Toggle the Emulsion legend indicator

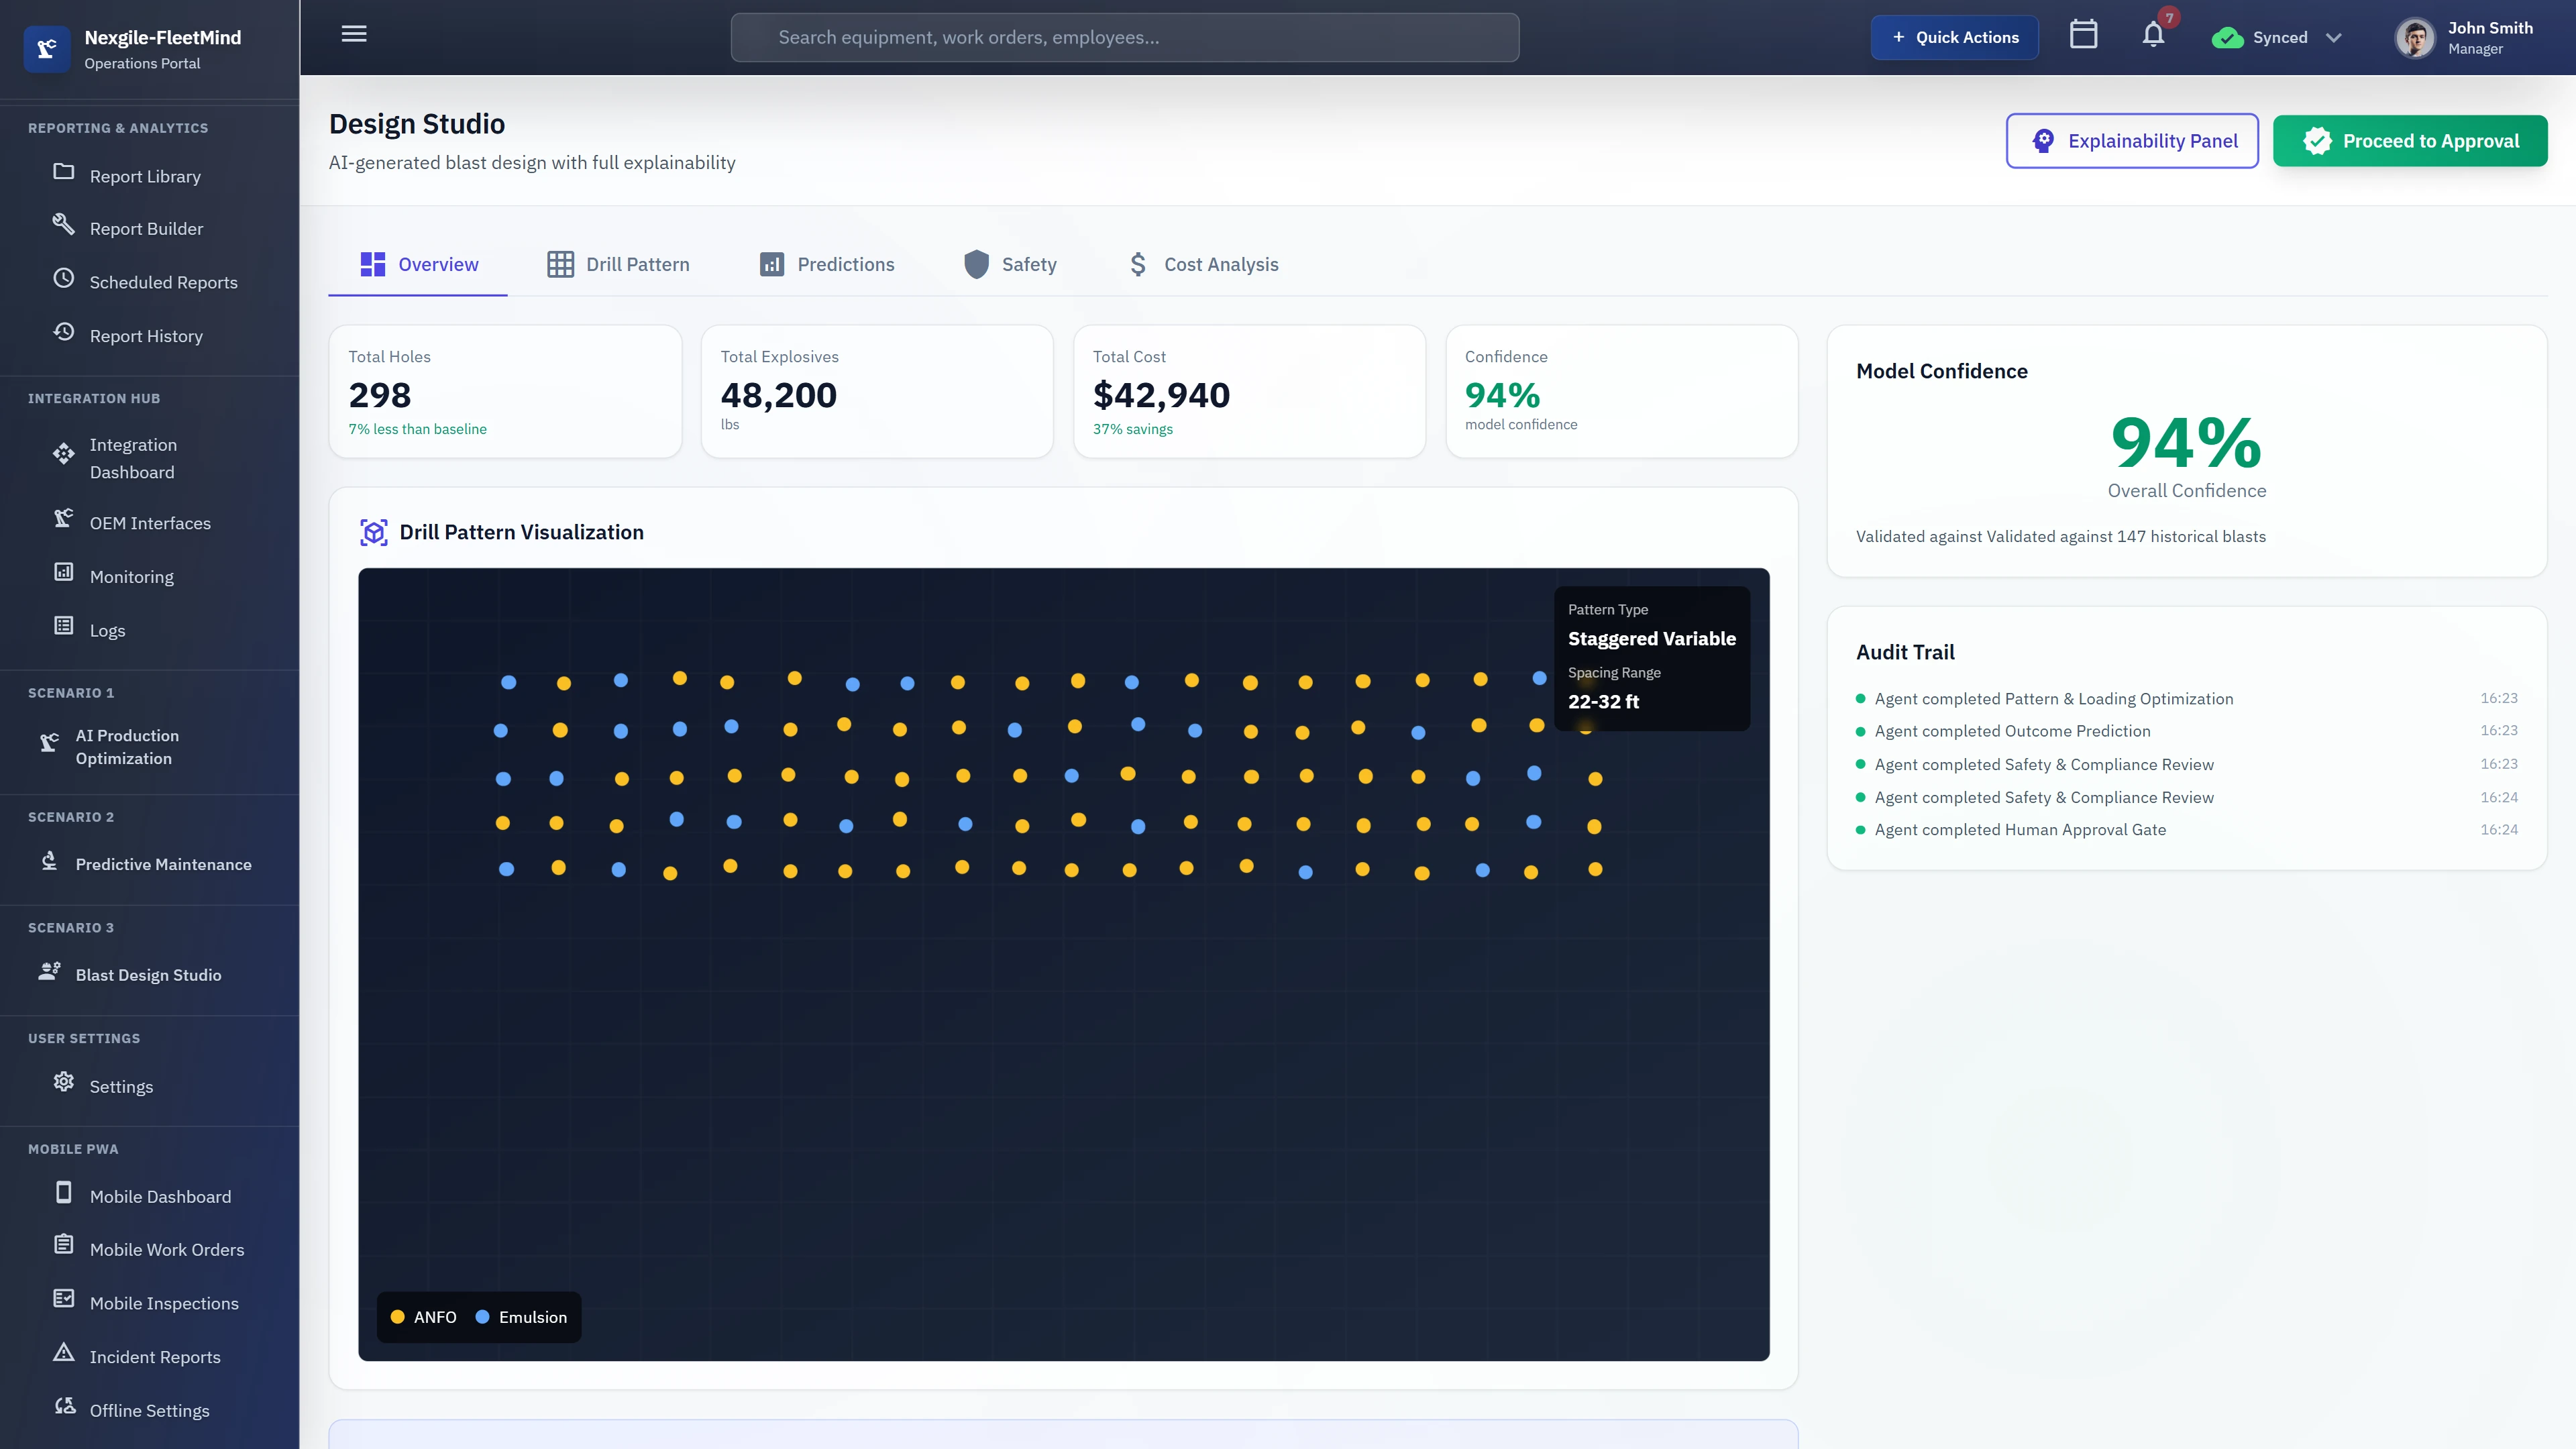click(484, 1317)
